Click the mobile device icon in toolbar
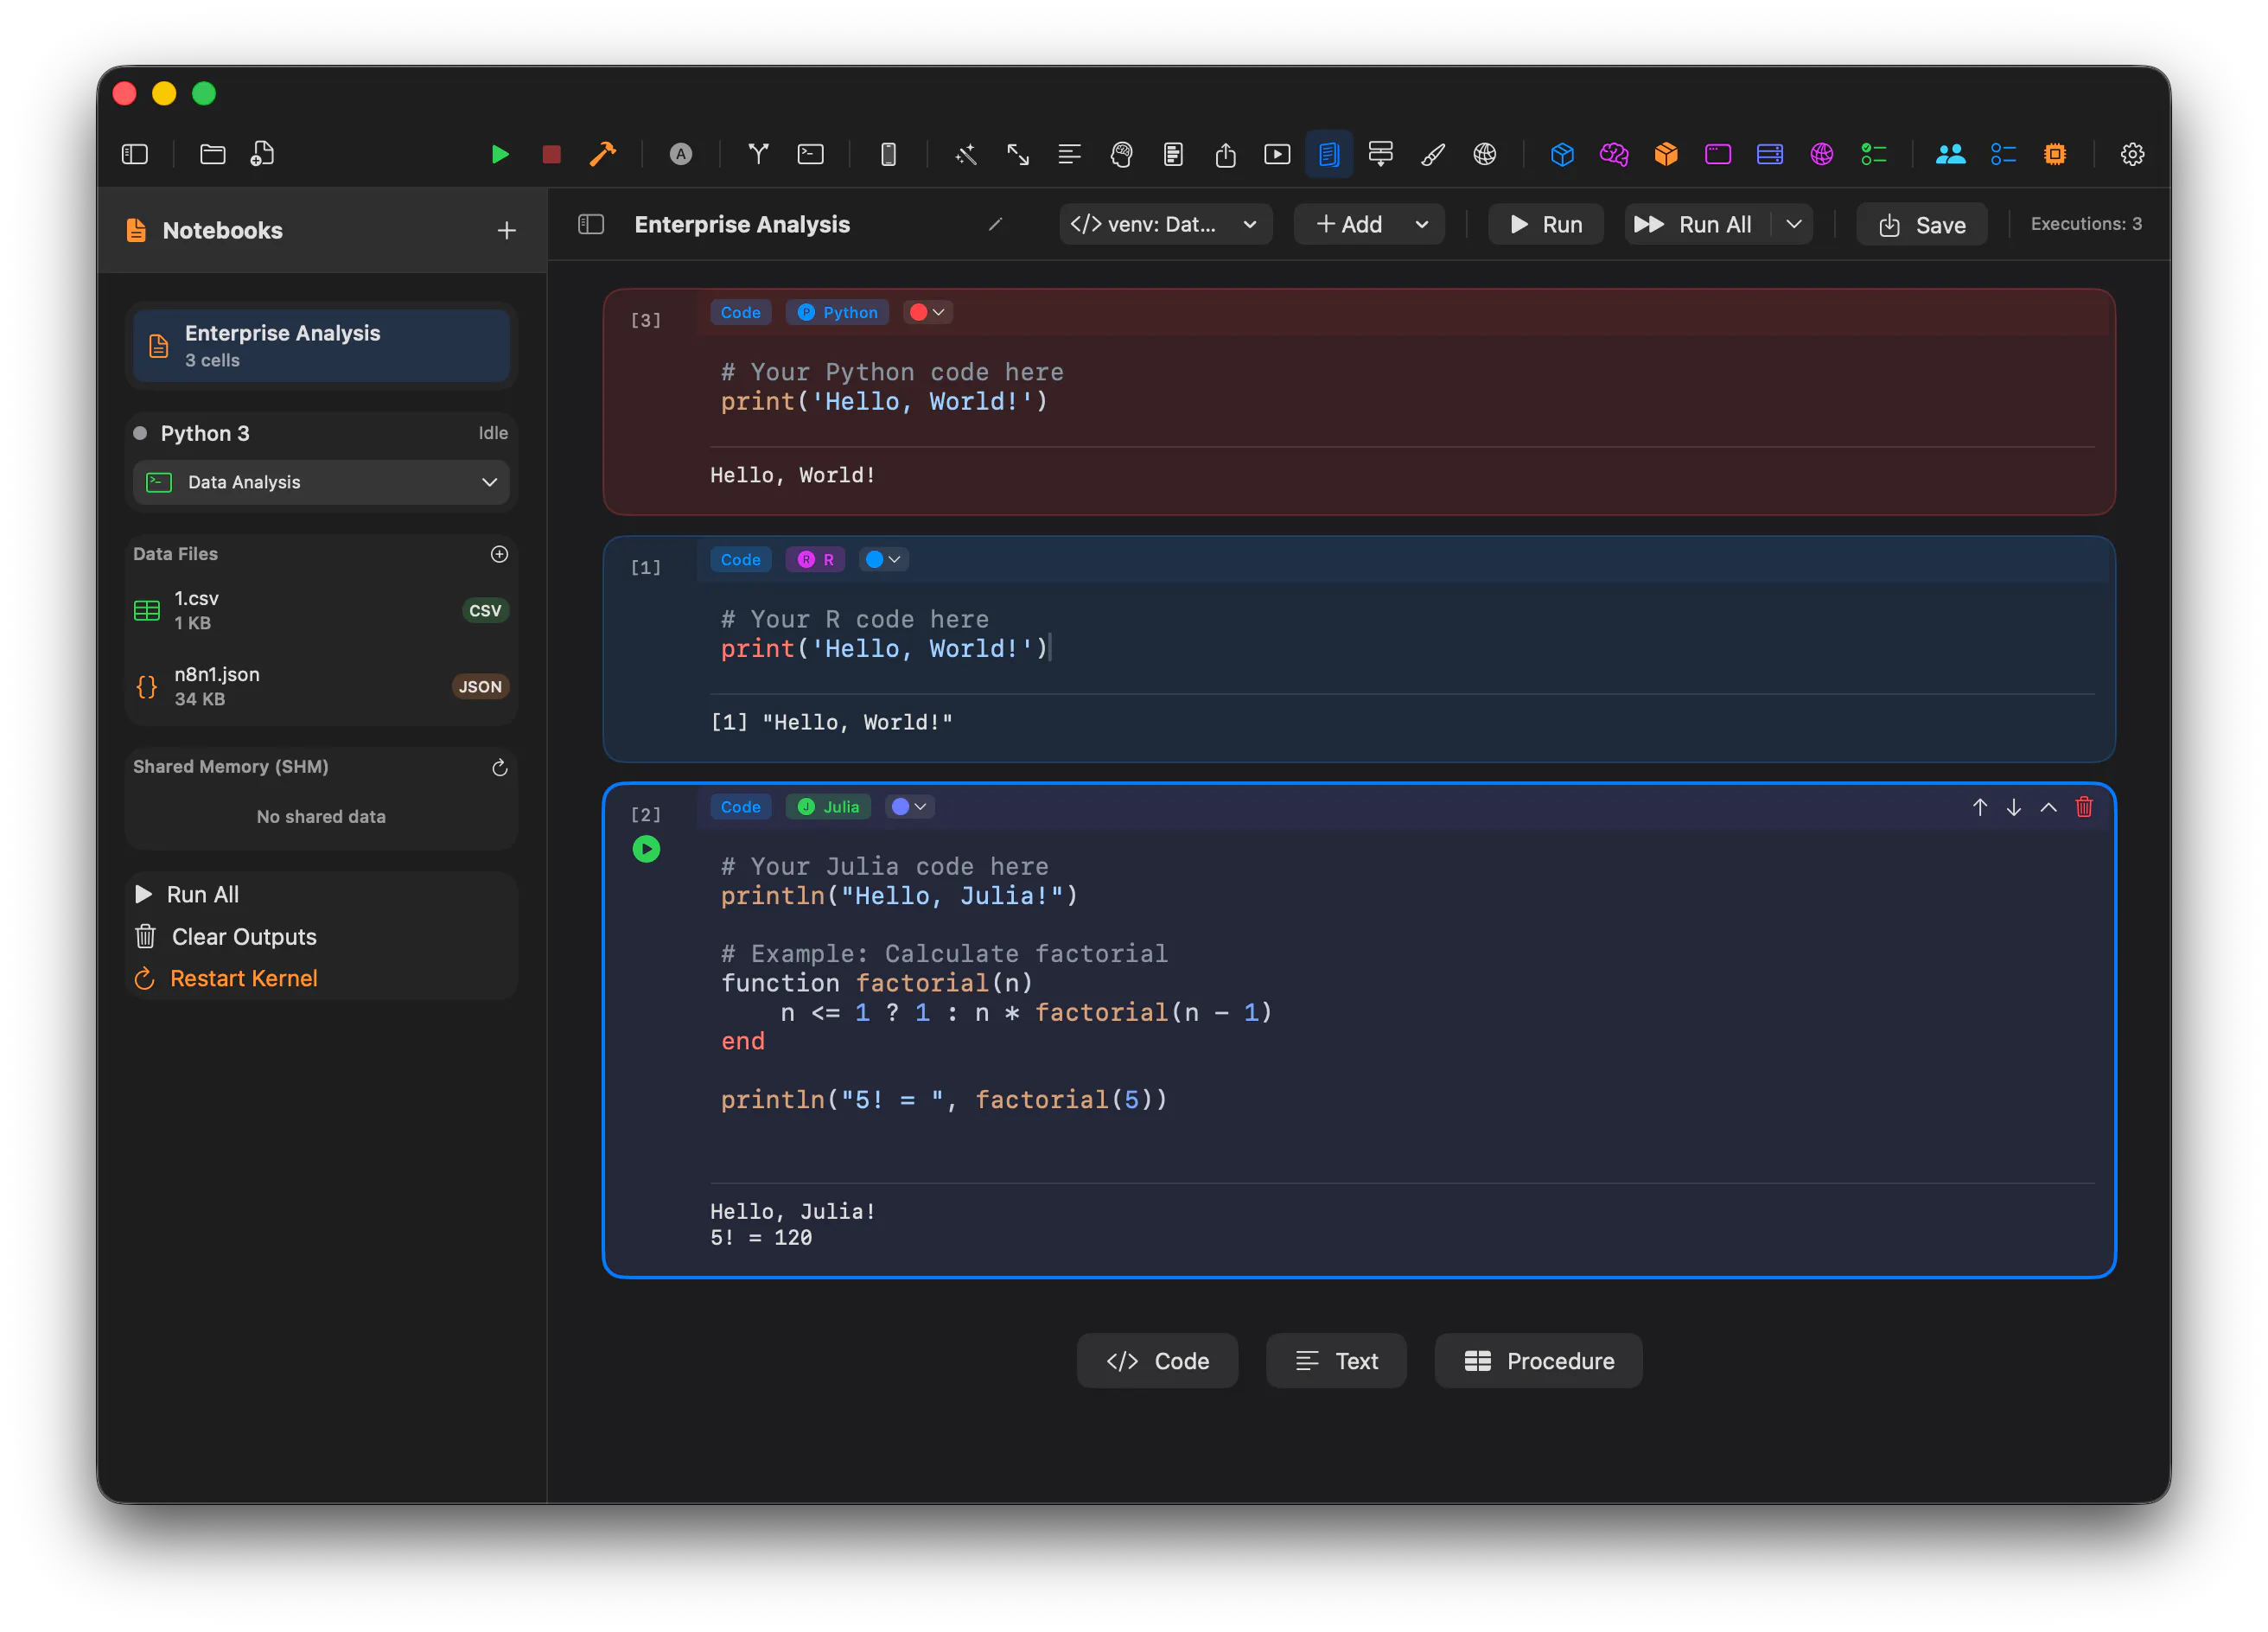2268x1632 pixels. (x=888, y=154)
